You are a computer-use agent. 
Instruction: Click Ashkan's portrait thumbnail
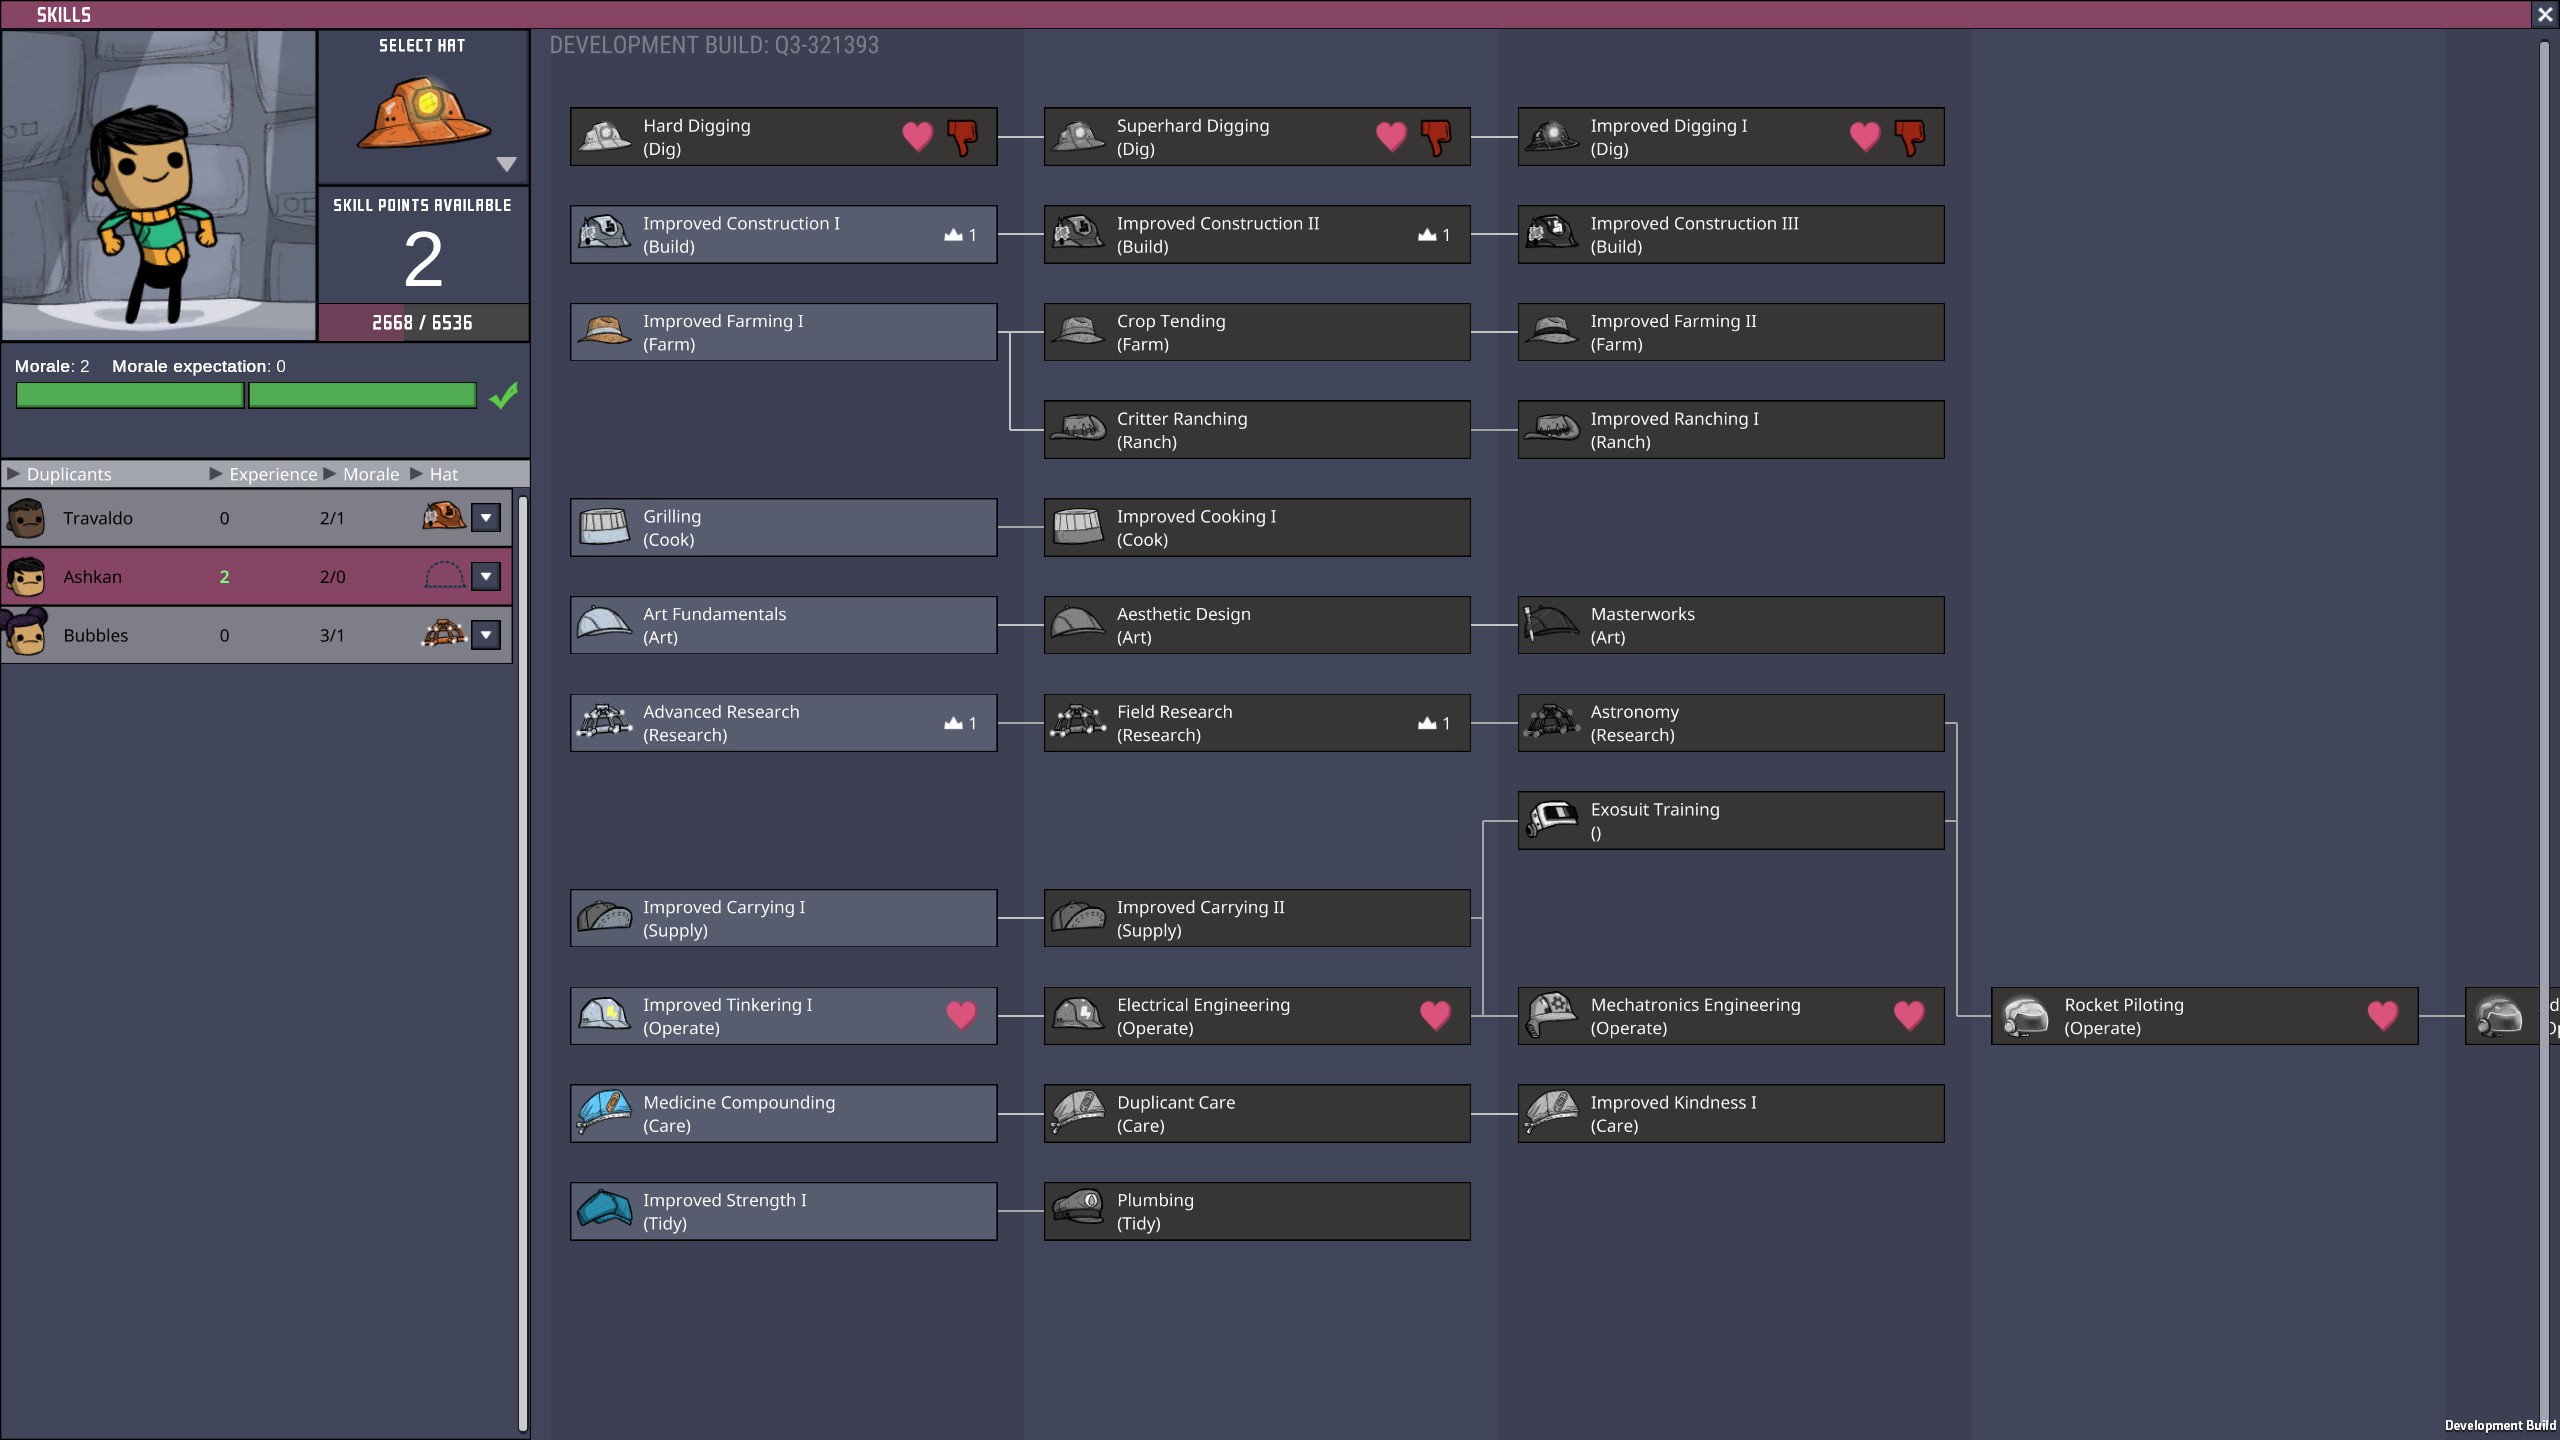tap(27, 577)
